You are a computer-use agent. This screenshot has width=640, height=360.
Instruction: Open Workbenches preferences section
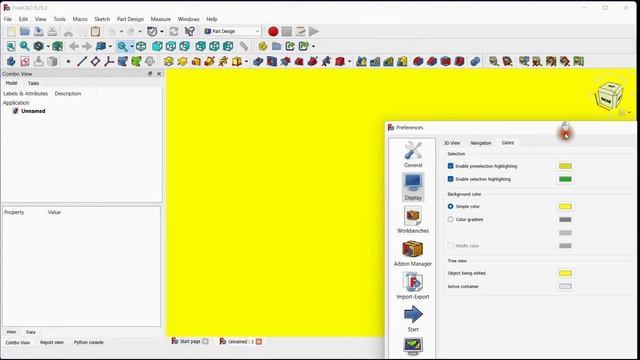413,220
